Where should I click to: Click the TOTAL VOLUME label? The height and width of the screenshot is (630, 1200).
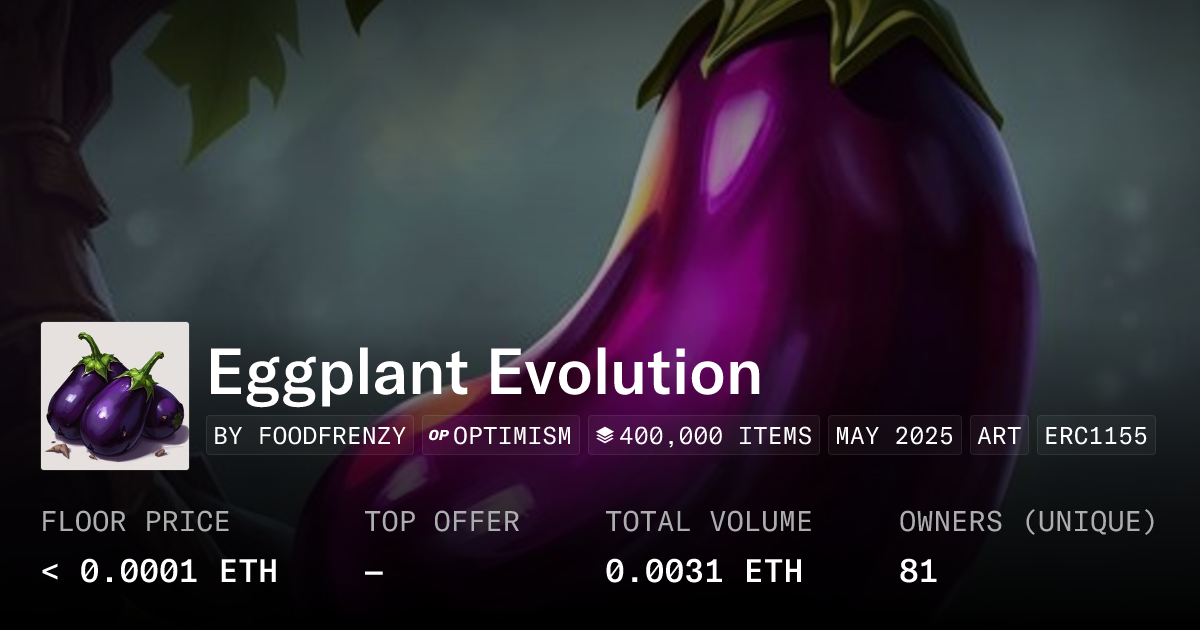pyautogui.click(x=708, y=522)
